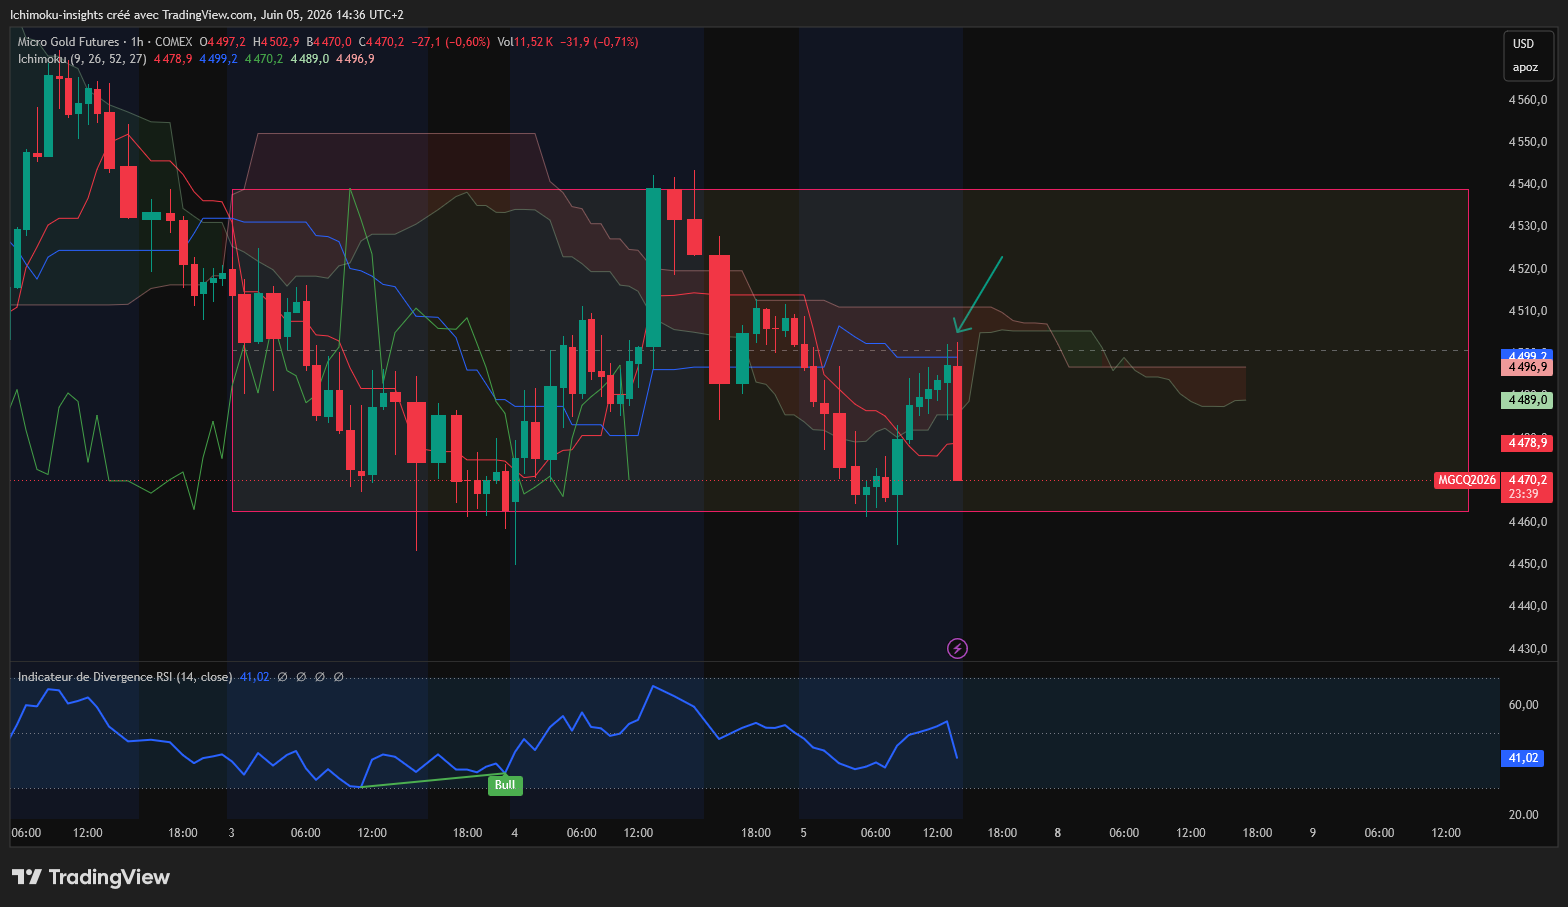
Task: Click date label 8 on the time axis
Action: coord(1057,833)
